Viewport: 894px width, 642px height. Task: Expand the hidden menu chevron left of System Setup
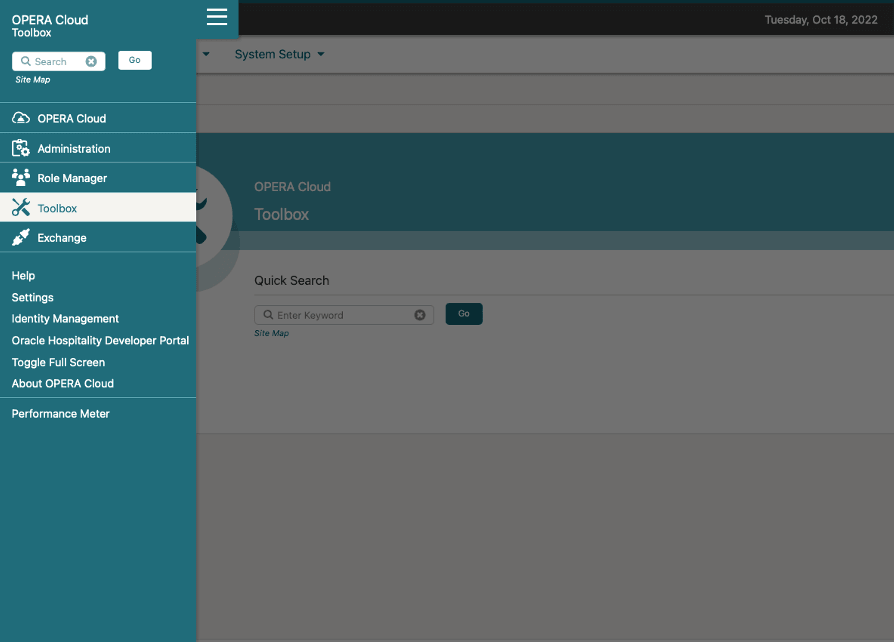[x=207, y=54]
